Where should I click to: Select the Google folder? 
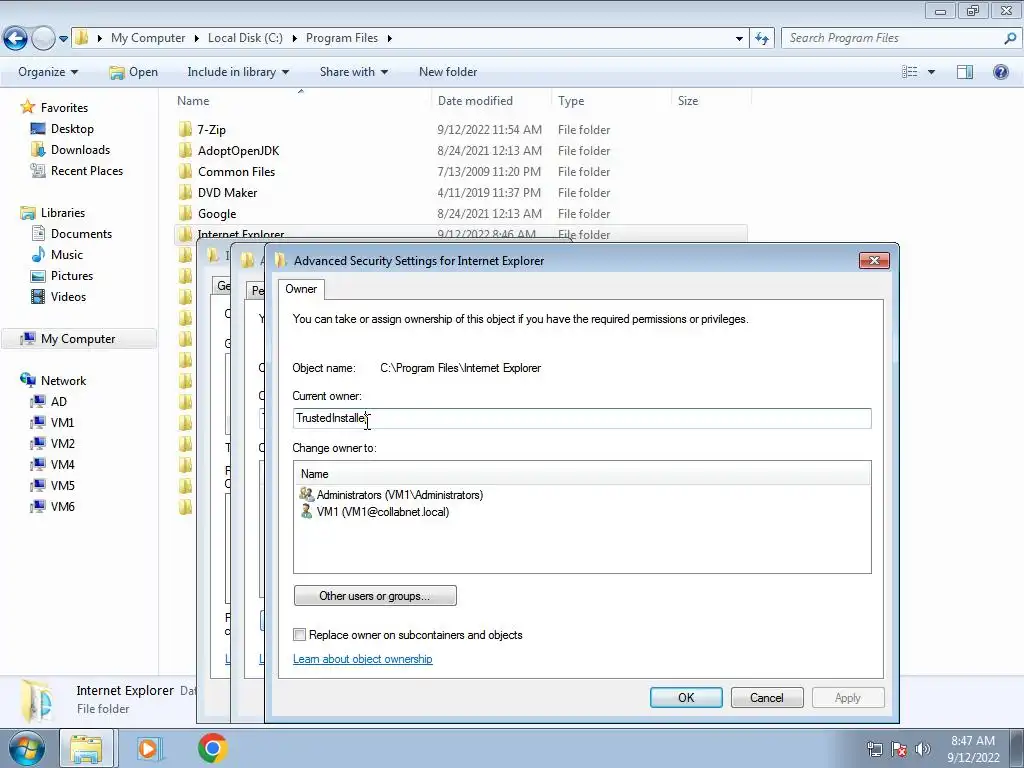coord(217,214)
